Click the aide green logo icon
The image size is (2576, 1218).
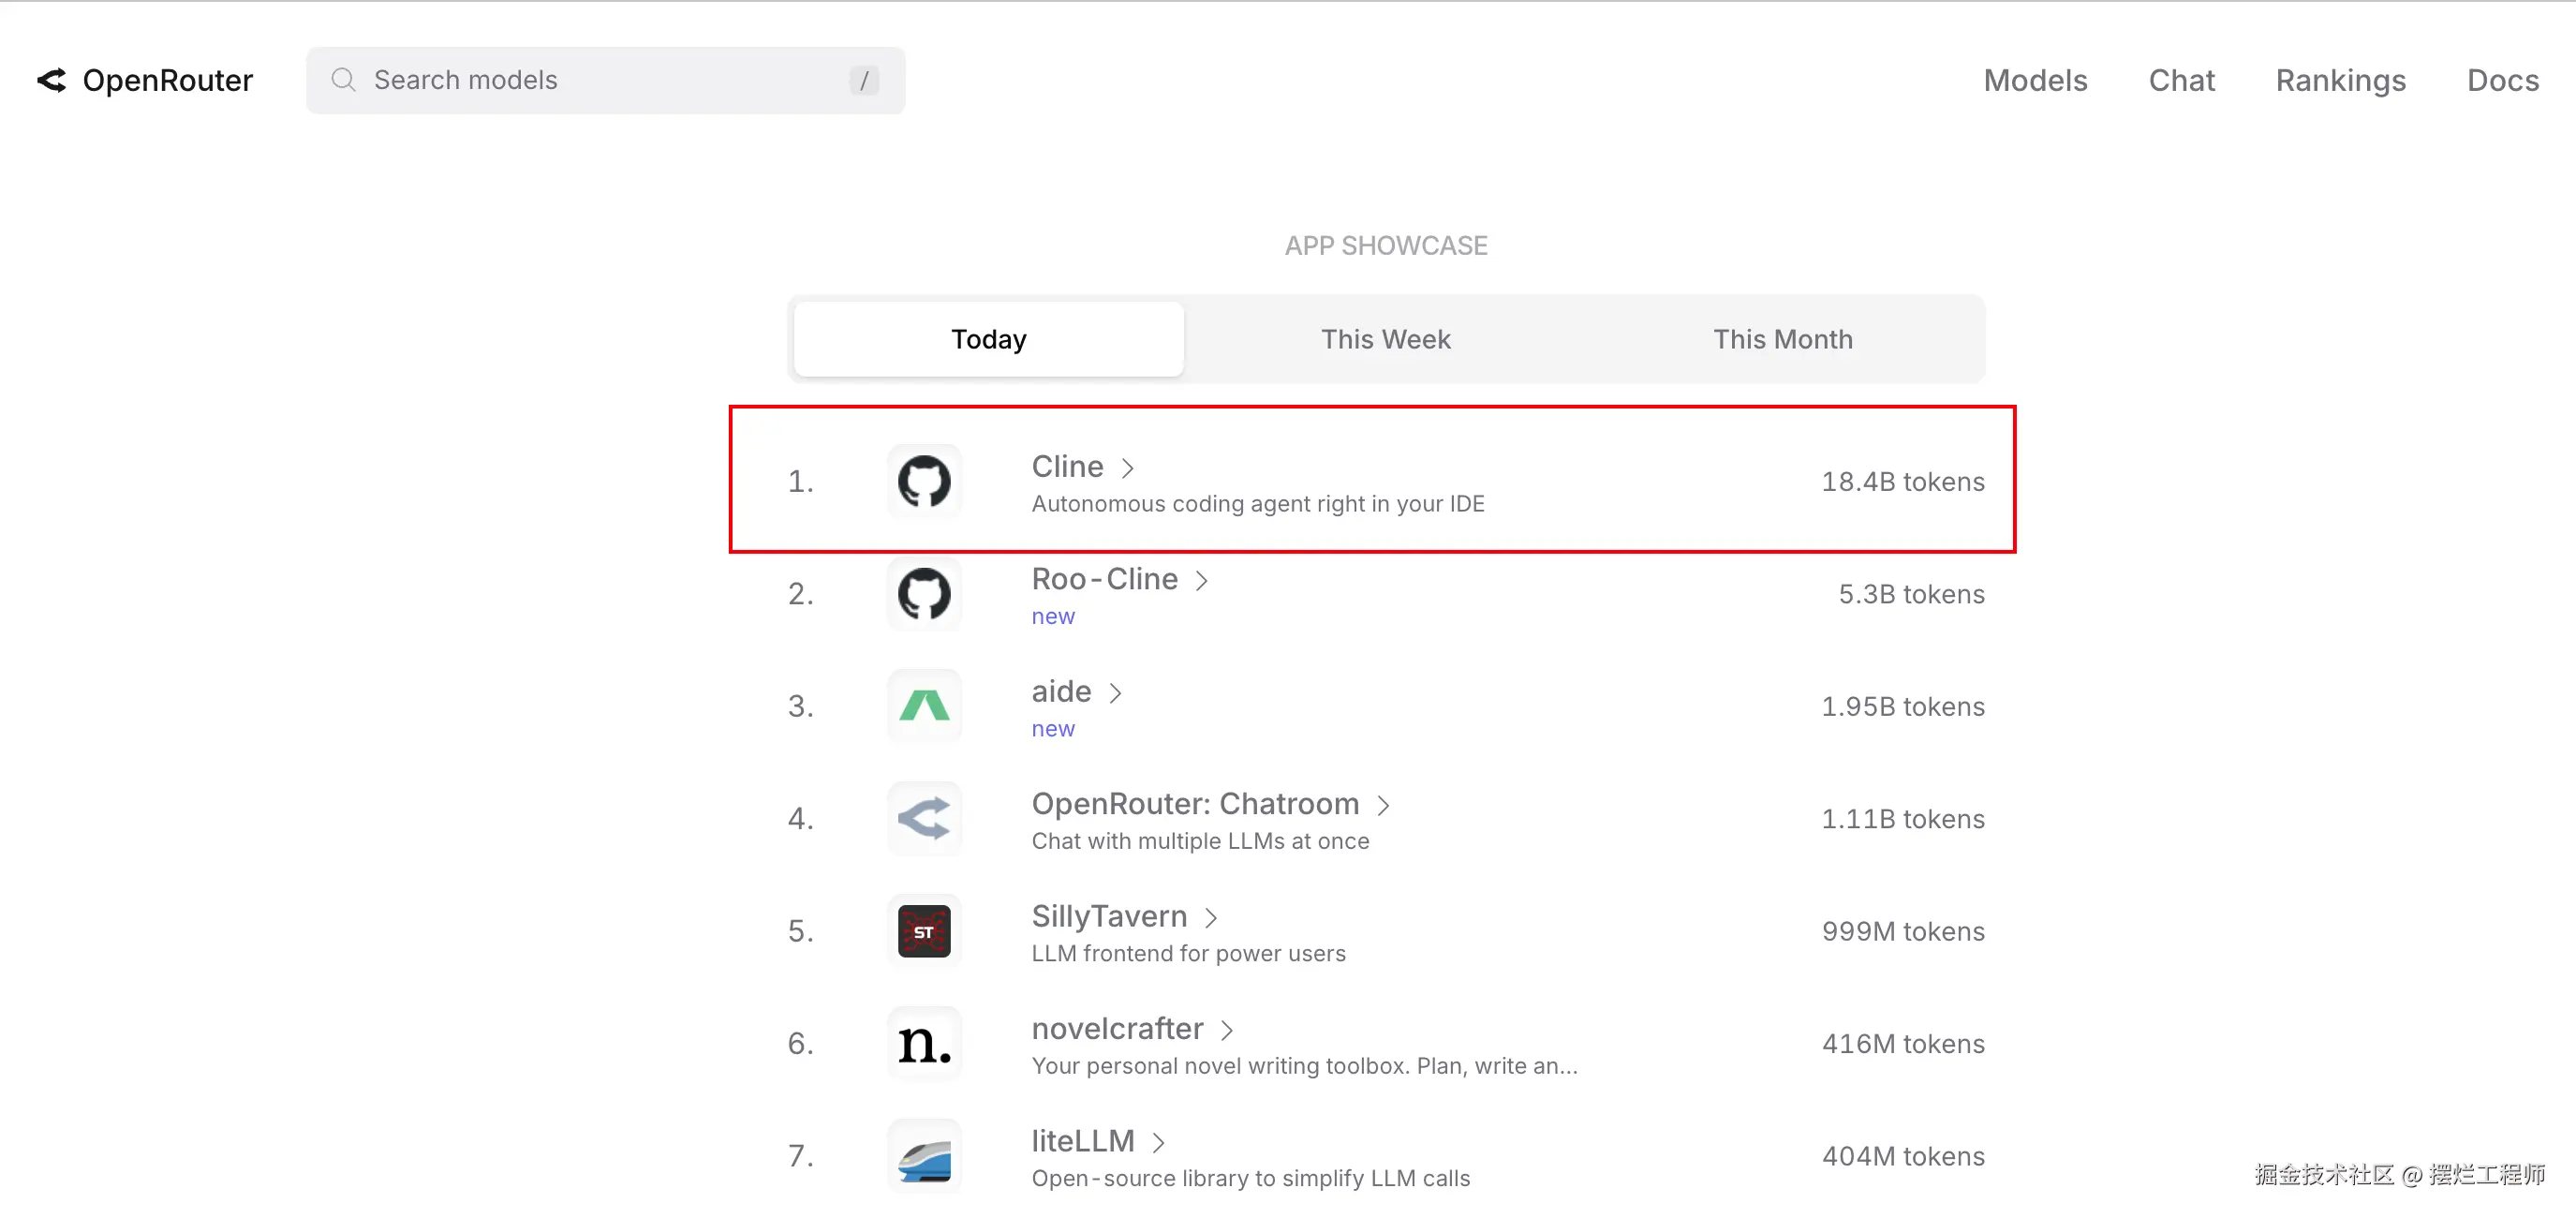pos(923,706)
